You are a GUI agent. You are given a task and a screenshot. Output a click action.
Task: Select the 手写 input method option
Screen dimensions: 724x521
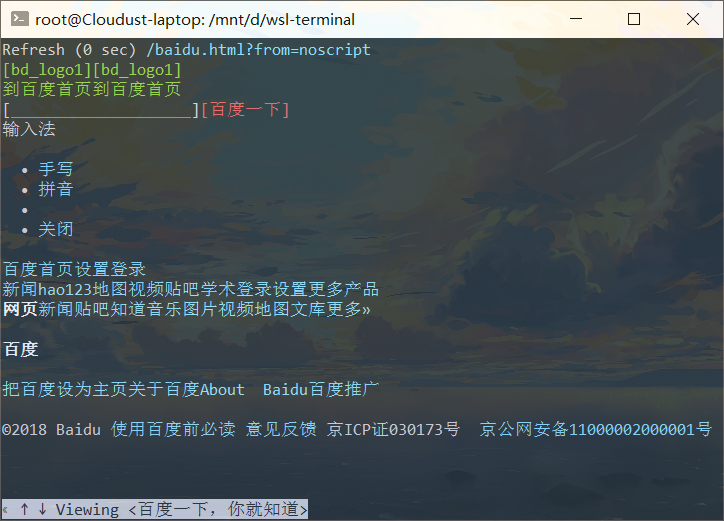(56, 169)
